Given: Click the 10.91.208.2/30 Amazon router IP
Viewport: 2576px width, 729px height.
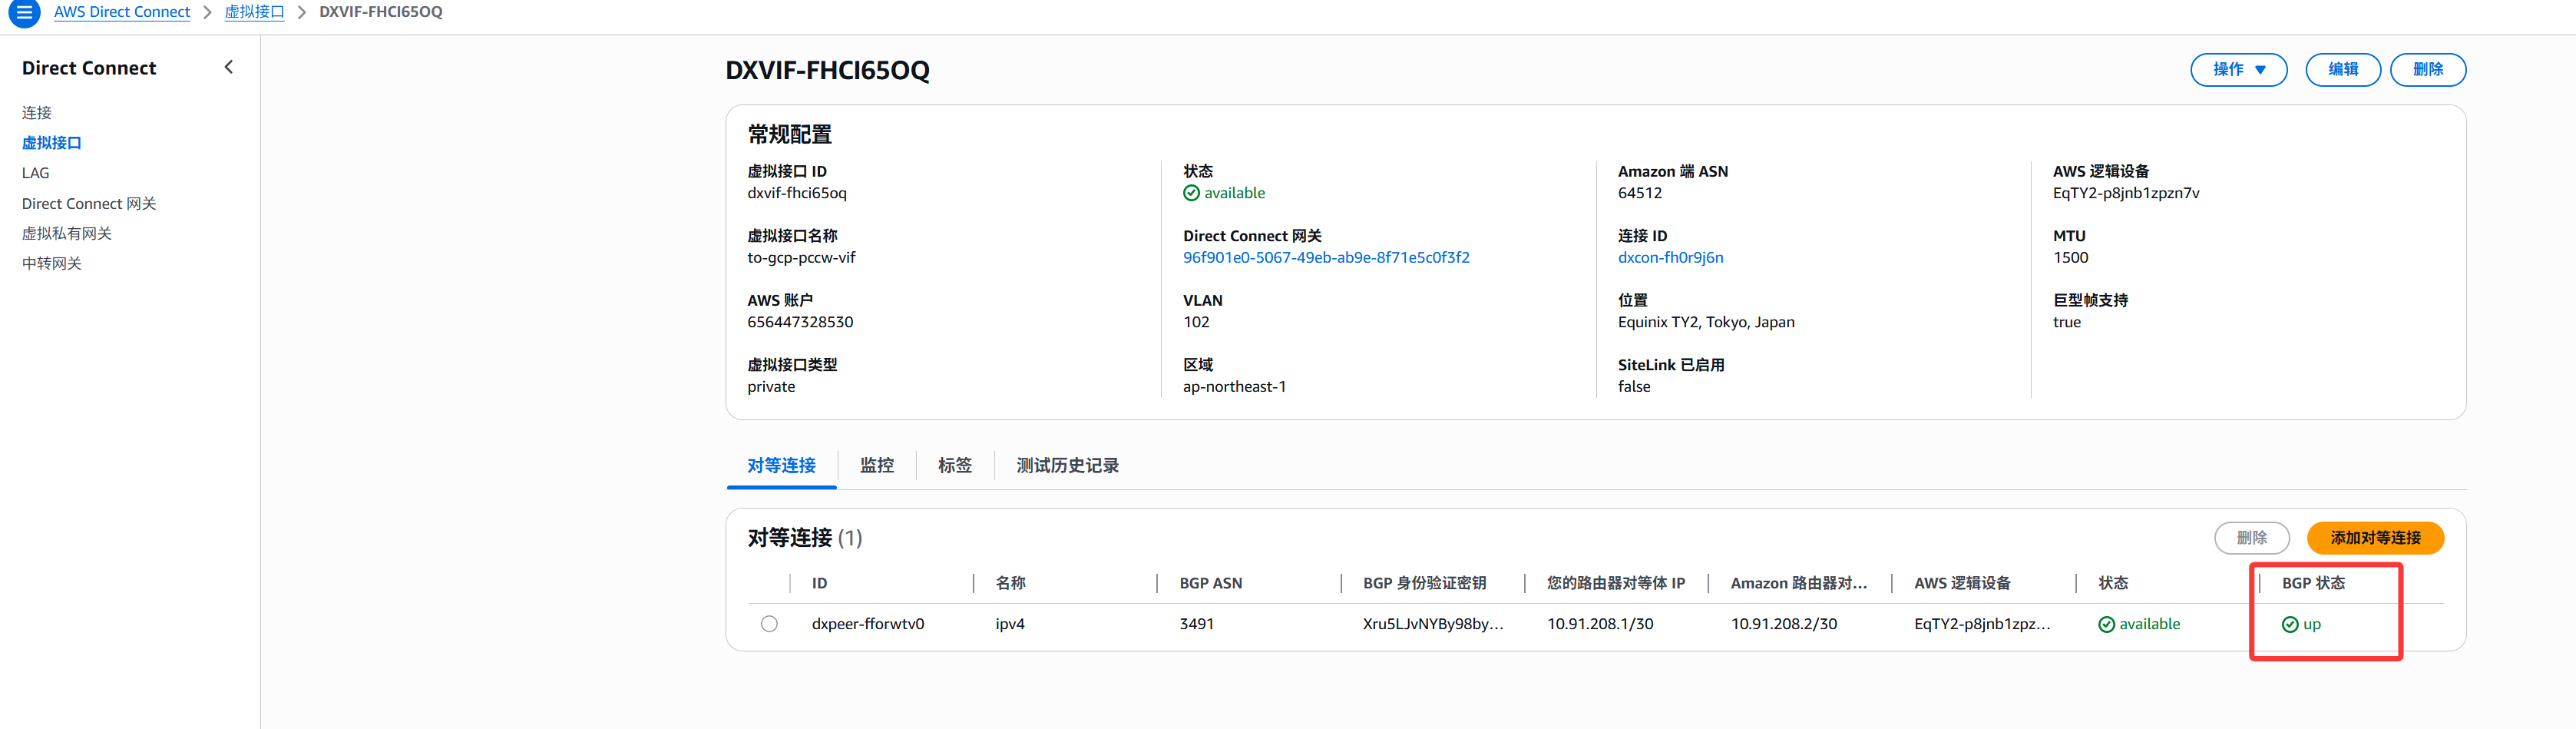Looking at the screenshot, I should click(1783, 624).
